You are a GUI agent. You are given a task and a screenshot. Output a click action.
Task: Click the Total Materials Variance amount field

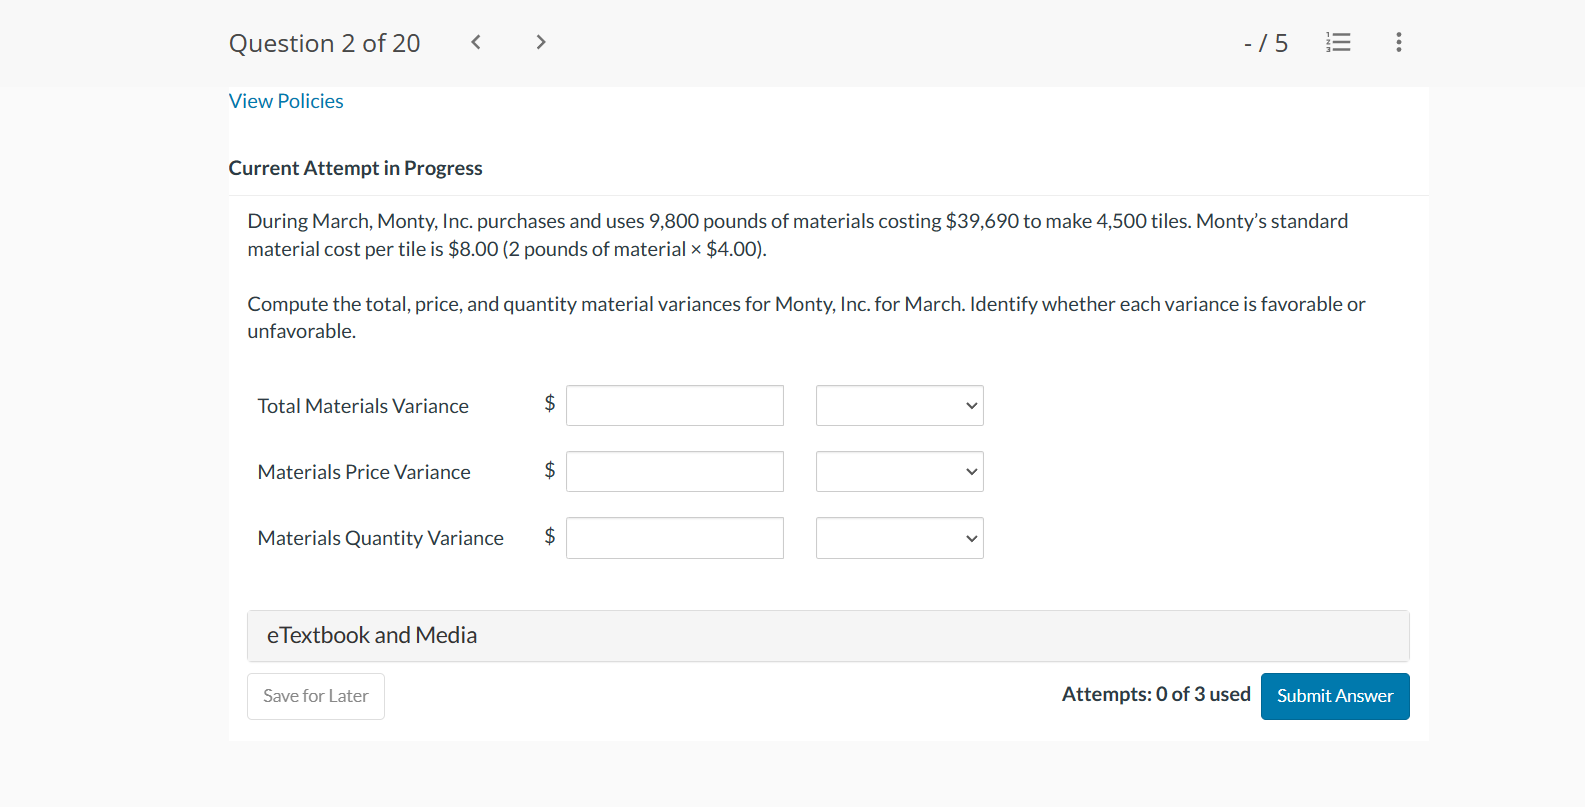click(675, 406)
